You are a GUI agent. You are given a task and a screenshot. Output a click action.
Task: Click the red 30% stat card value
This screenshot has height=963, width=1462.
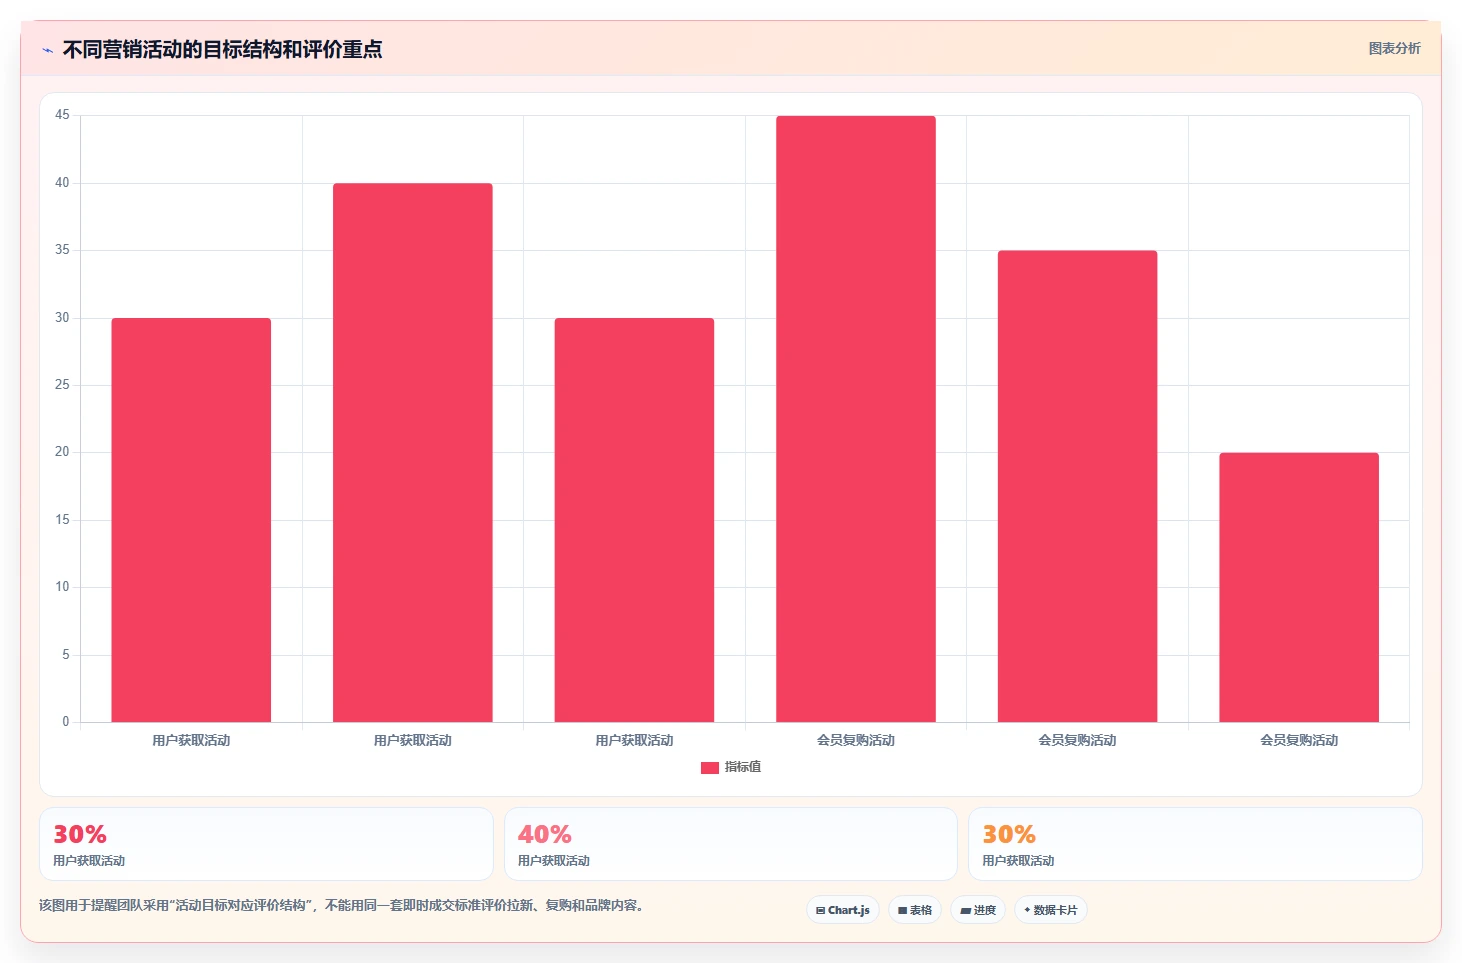pos(80,834)
